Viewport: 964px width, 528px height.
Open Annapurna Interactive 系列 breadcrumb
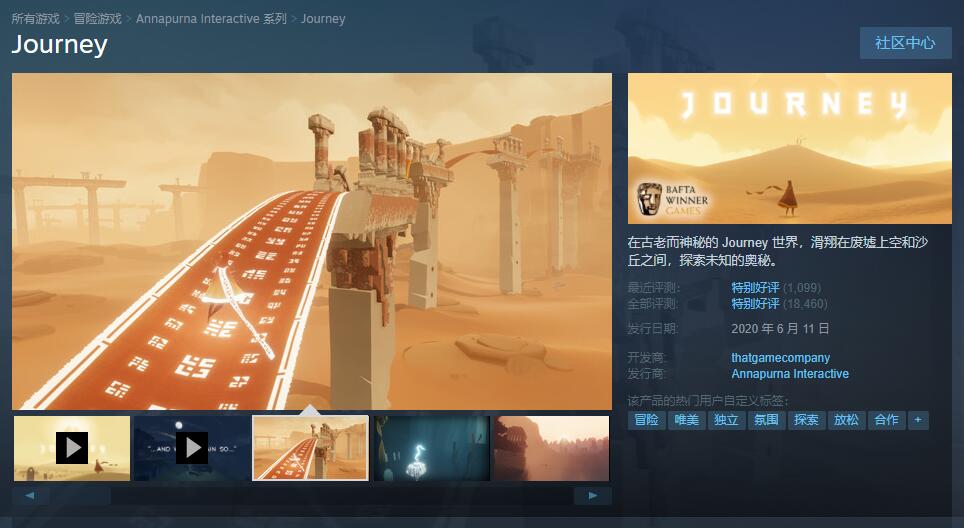211,19
